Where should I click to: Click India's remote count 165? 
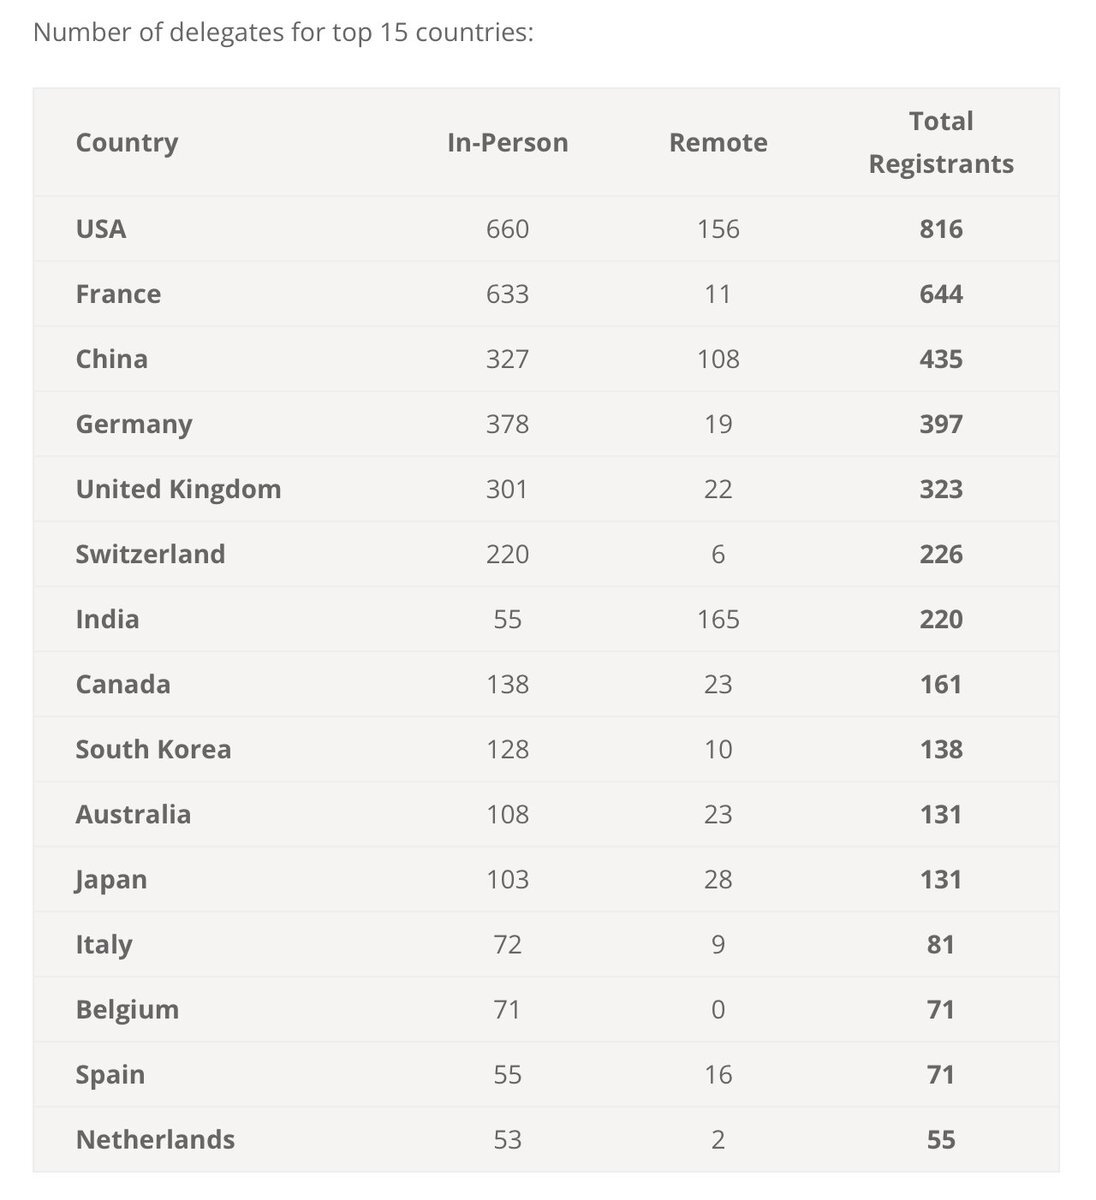718,619
